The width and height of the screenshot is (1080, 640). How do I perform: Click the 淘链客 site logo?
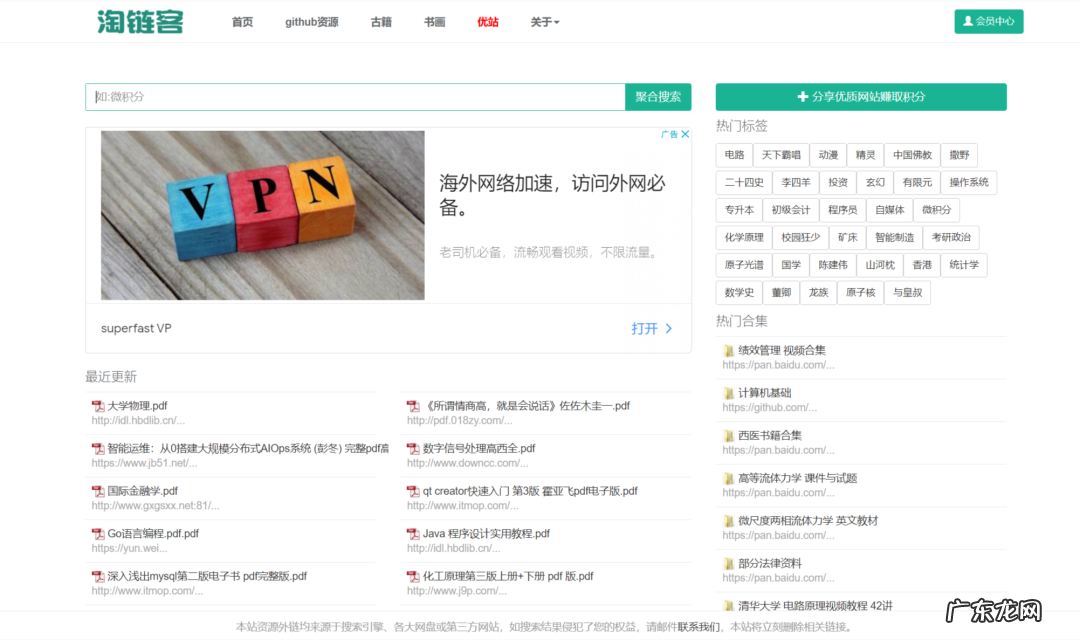[139, 21]
